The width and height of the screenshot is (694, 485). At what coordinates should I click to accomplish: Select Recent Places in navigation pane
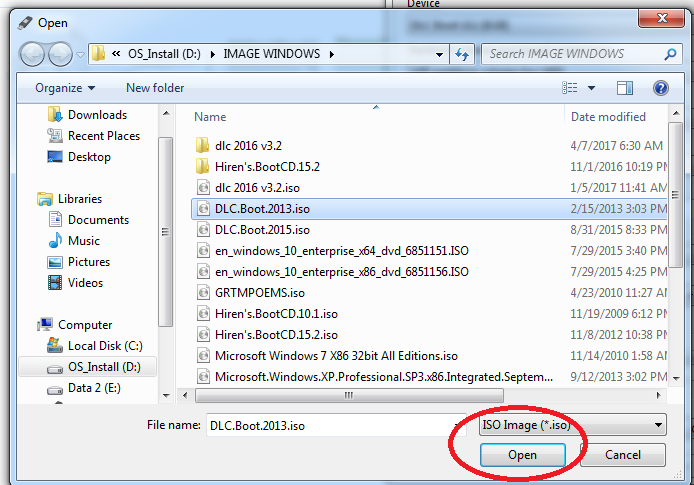coord(93,136)
